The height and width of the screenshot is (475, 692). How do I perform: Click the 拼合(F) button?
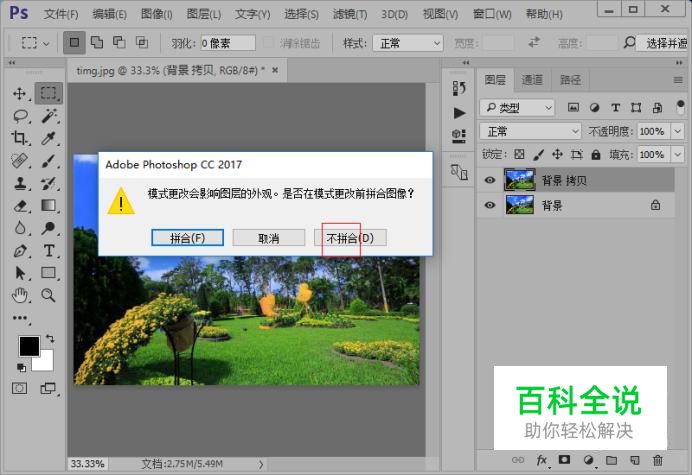188,238
